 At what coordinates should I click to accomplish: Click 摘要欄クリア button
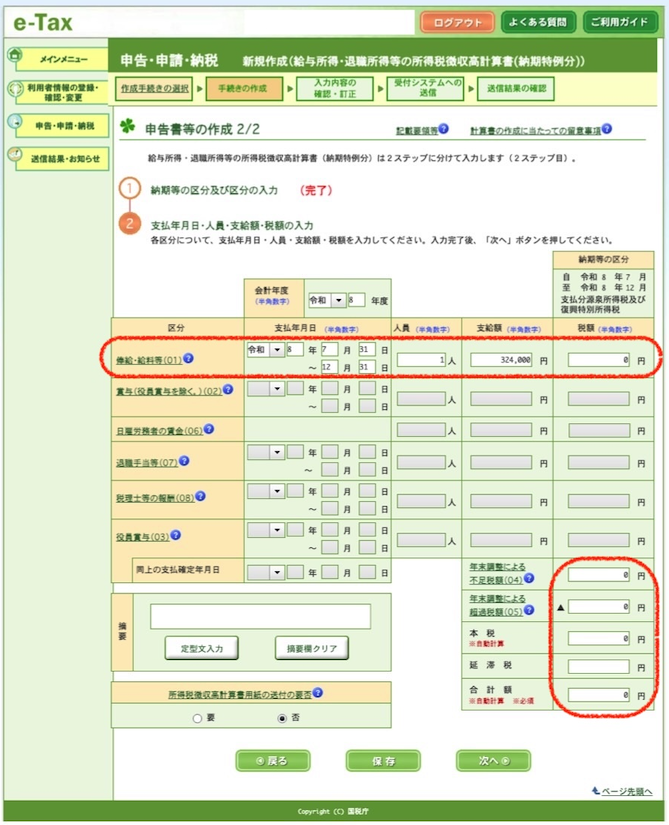pos(311,648)
